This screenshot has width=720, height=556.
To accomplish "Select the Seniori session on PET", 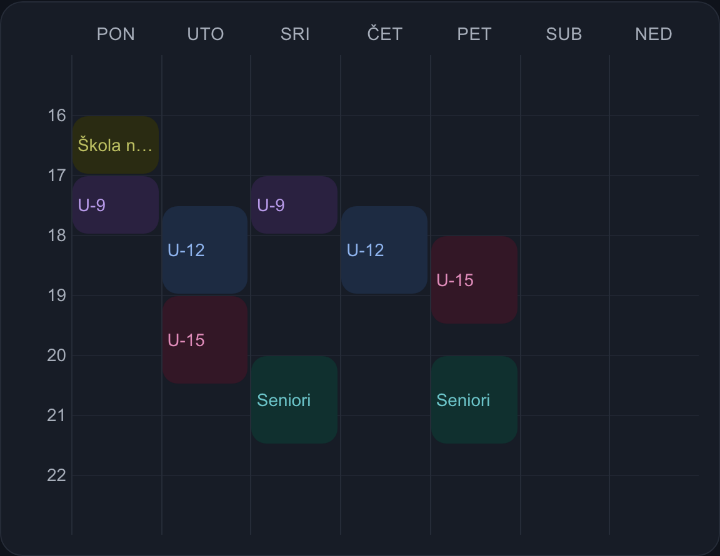I will [x=474, y=400].
